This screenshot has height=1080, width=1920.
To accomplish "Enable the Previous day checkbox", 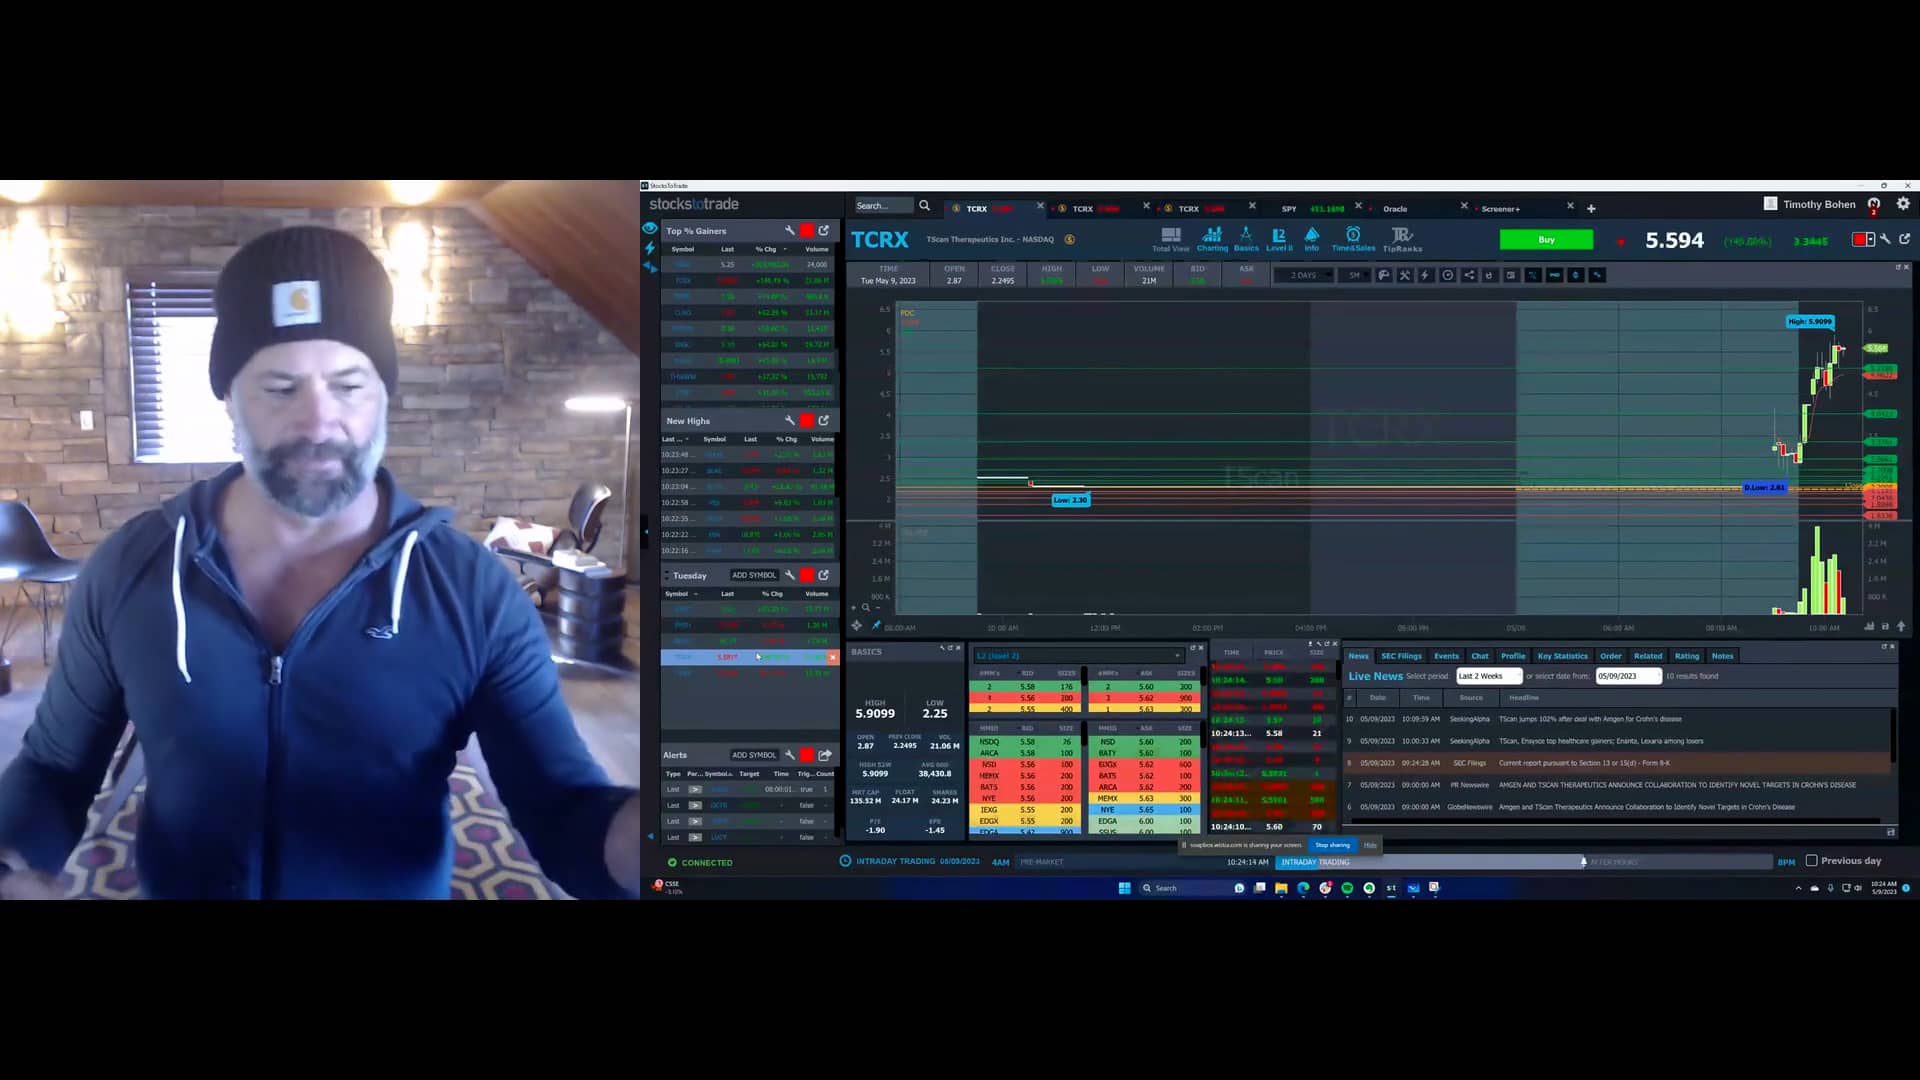I will 1812,861.
